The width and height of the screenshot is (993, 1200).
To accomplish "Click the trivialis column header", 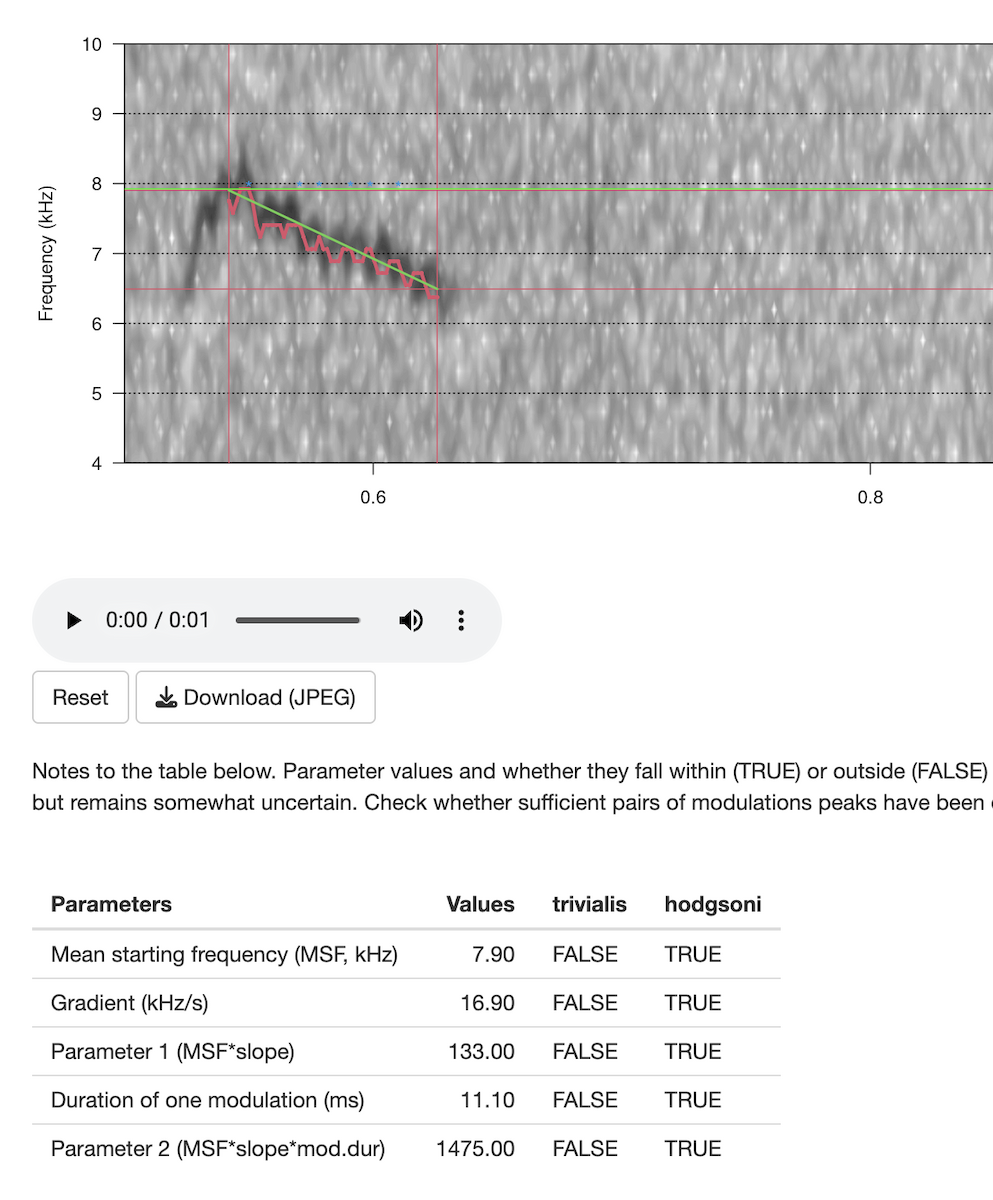I will pyautogui.click(x=589, y=905).
